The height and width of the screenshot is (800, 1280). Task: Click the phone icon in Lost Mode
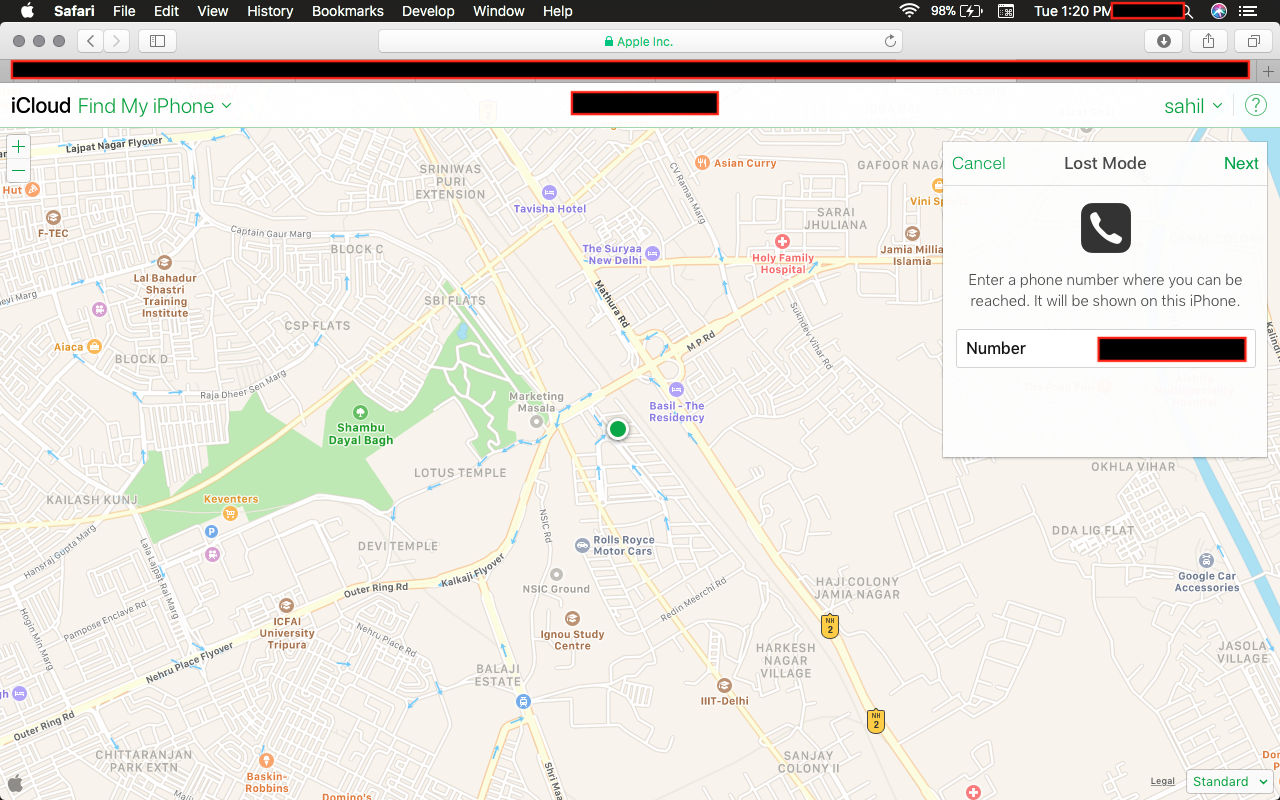(x=1105, y=228)
